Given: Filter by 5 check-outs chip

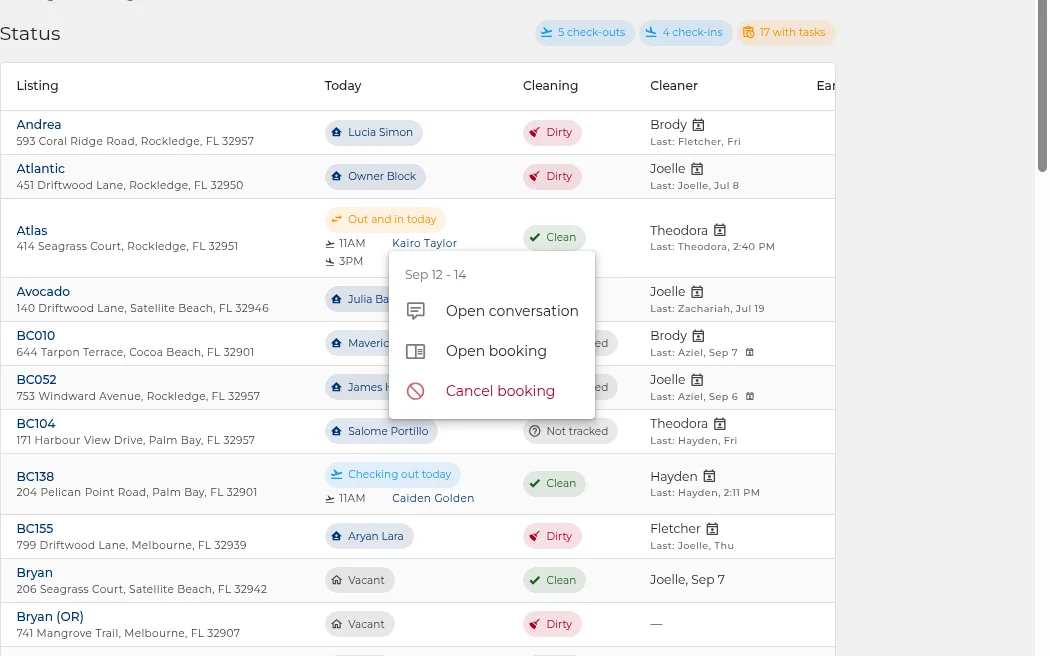Looking at the screenshot, I should 584,32.
